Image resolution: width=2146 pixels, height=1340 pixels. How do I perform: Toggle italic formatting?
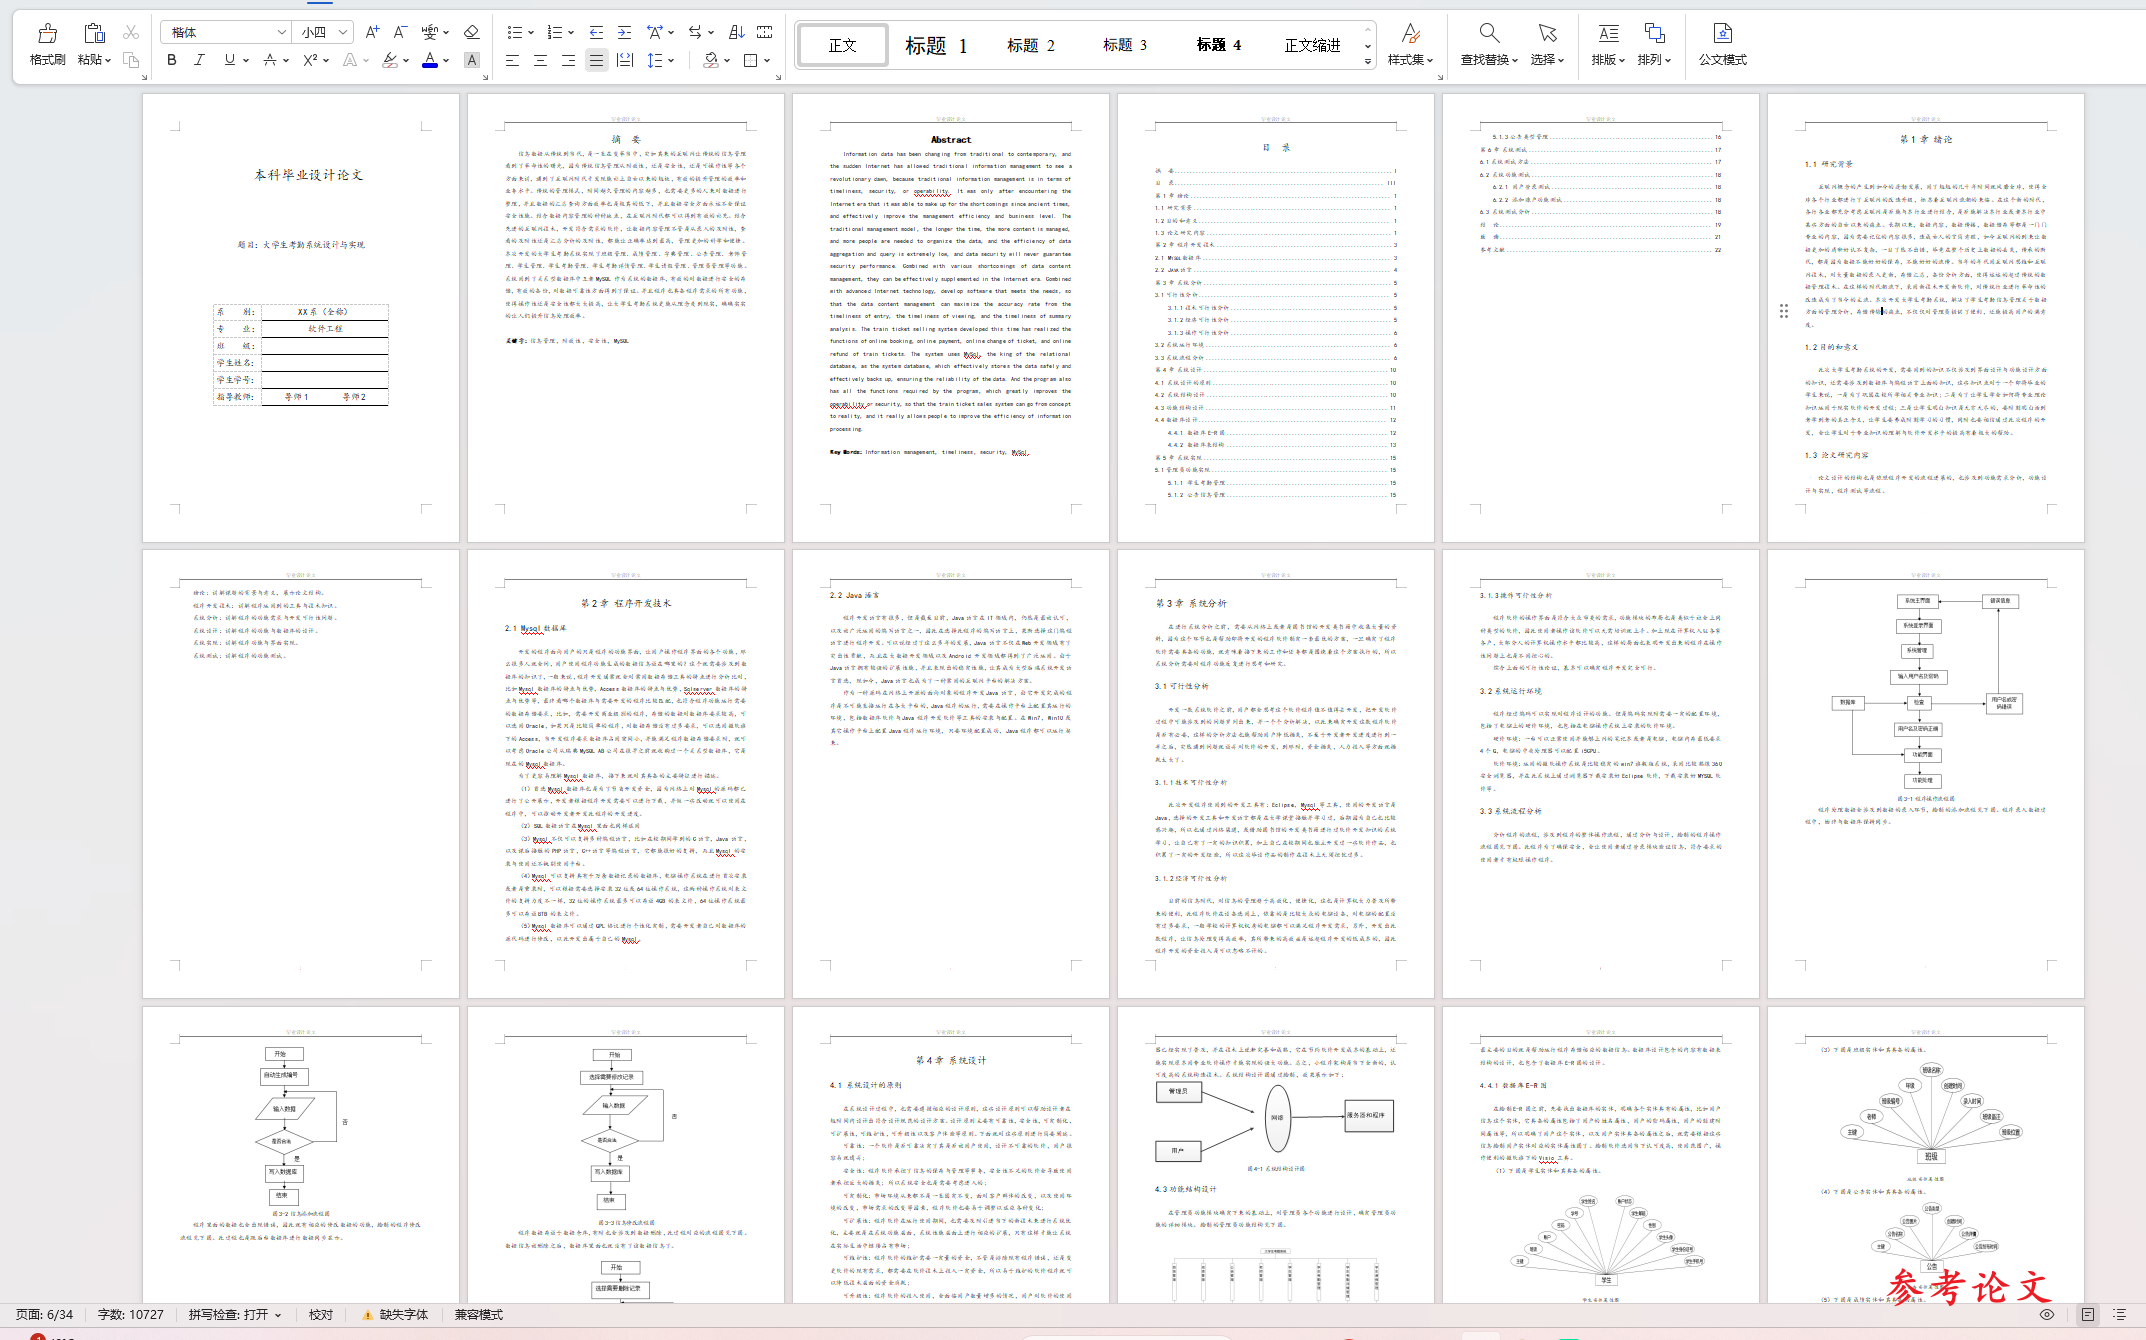tap(199, 60)
